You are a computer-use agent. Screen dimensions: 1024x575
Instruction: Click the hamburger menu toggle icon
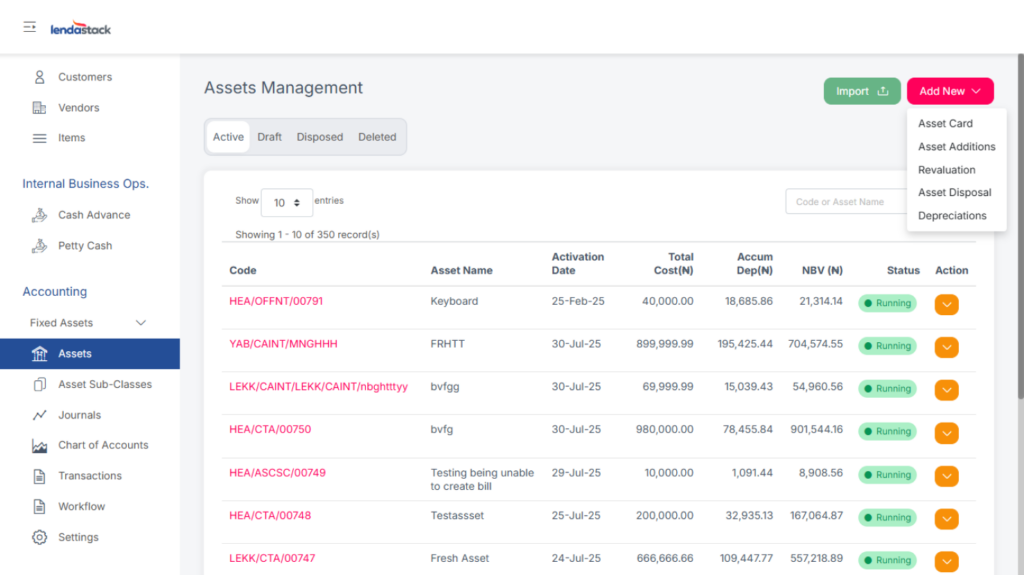coord(30,27)
